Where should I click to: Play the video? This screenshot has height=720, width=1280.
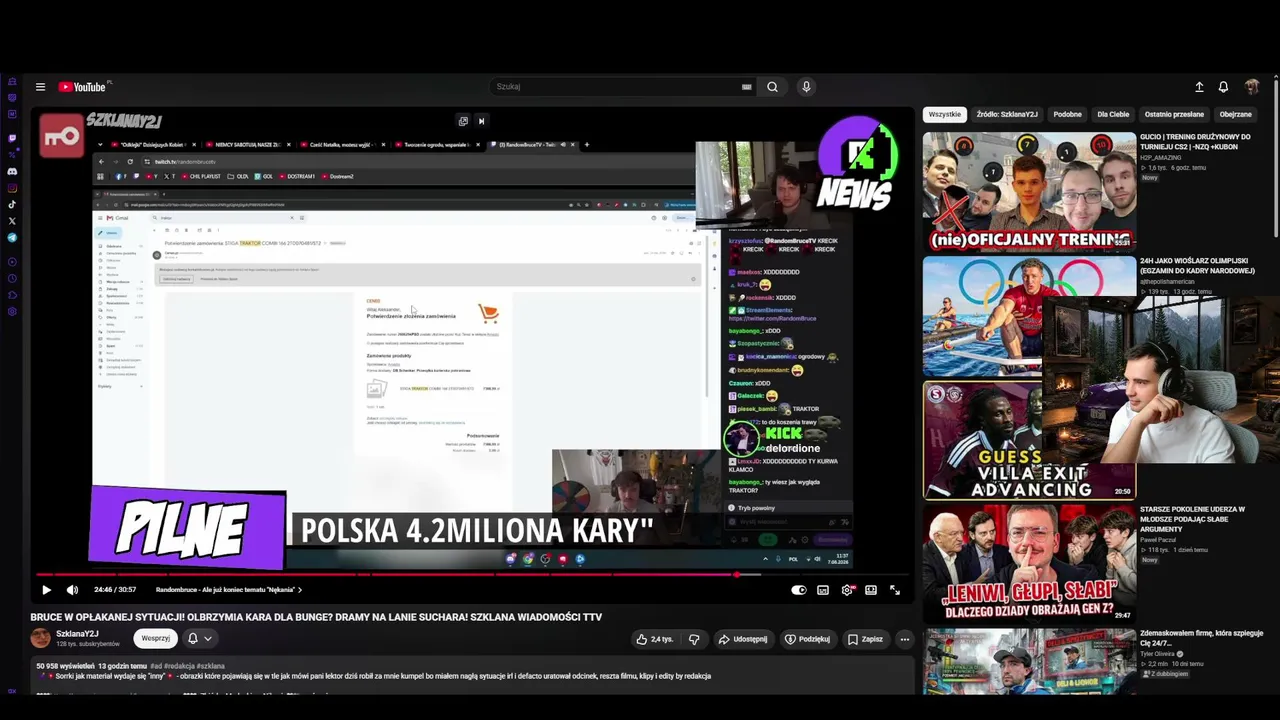tap(46, 590)
